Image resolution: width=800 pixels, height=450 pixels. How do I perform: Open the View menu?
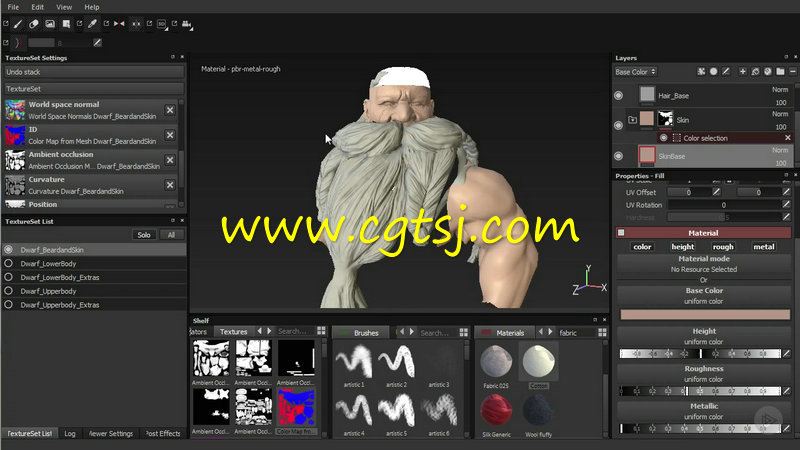pos(64,7)
